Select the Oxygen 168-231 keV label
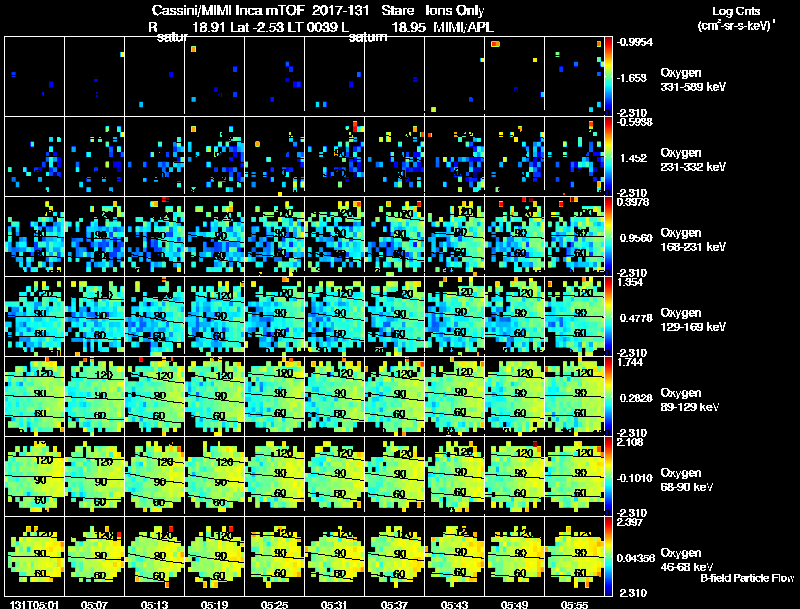 click(693, 240)
